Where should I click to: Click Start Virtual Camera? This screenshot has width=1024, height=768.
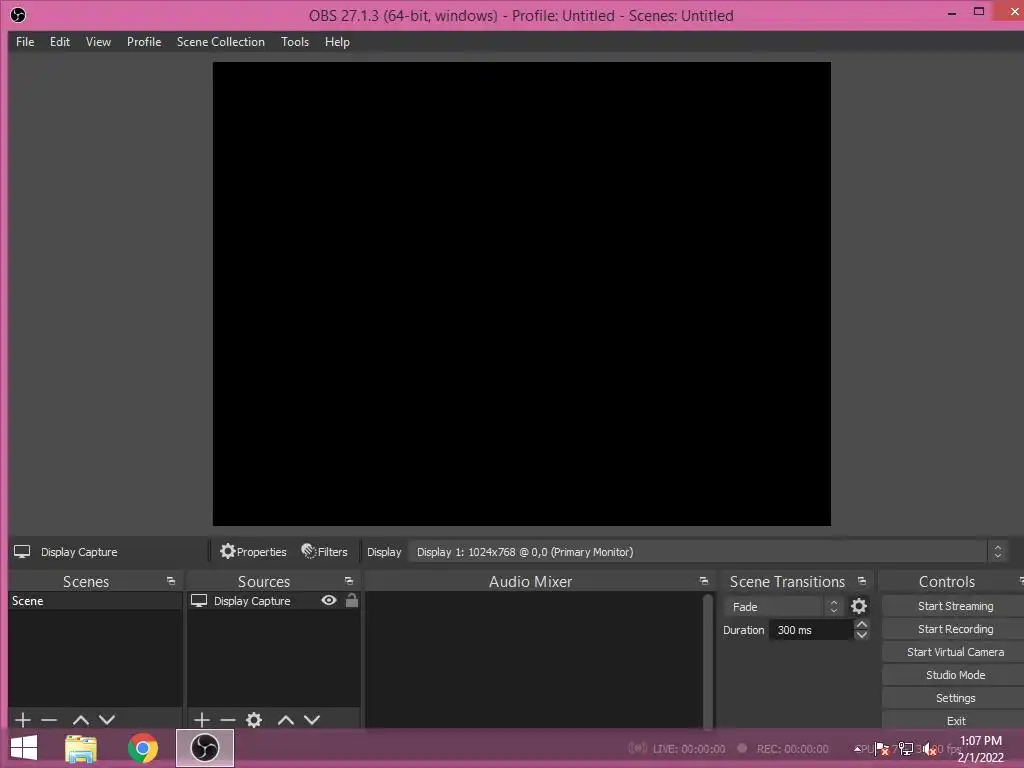(955, 652)
